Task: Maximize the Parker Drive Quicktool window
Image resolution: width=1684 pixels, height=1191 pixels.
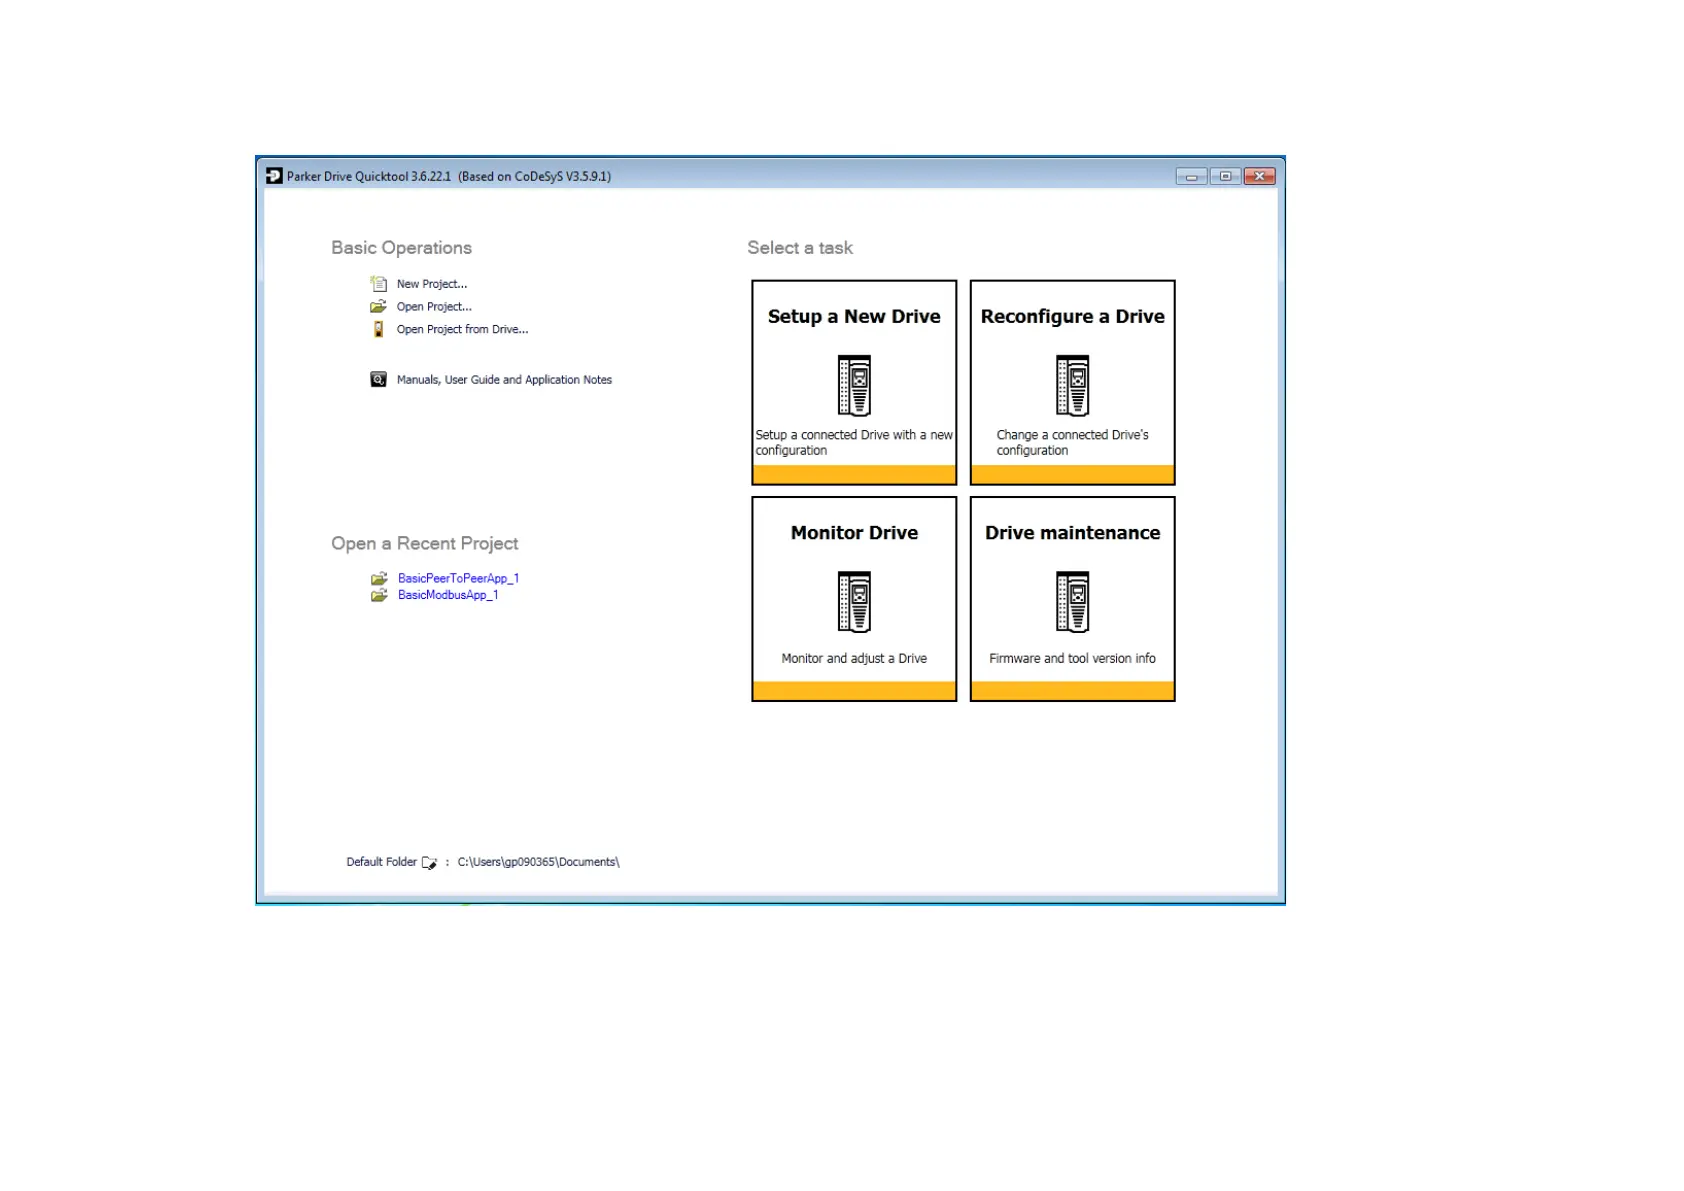Action: [1225, 177]
